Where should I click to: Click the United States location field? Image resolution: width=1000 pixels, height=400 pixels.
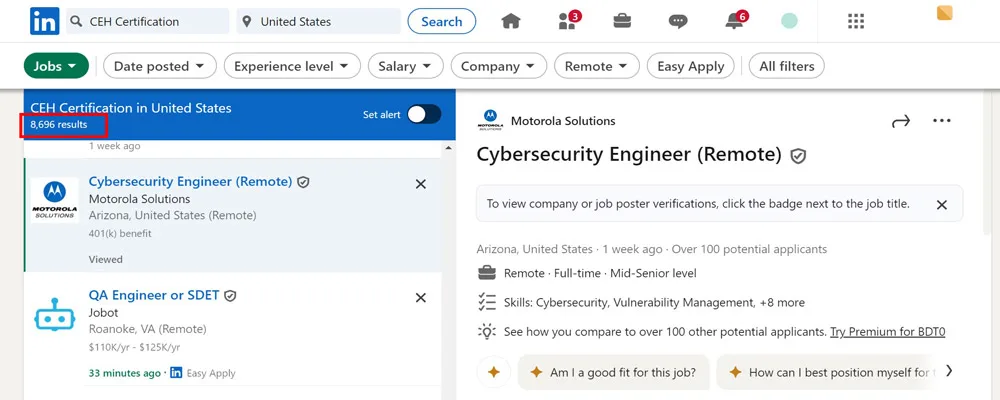319,21
